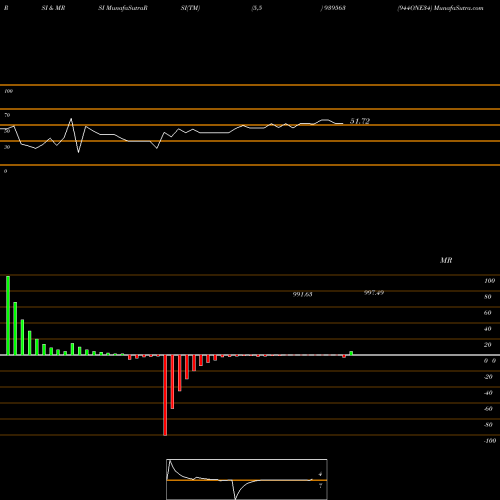
Task: Click the longest red bar reaching -100
Action: click(165, 395)
